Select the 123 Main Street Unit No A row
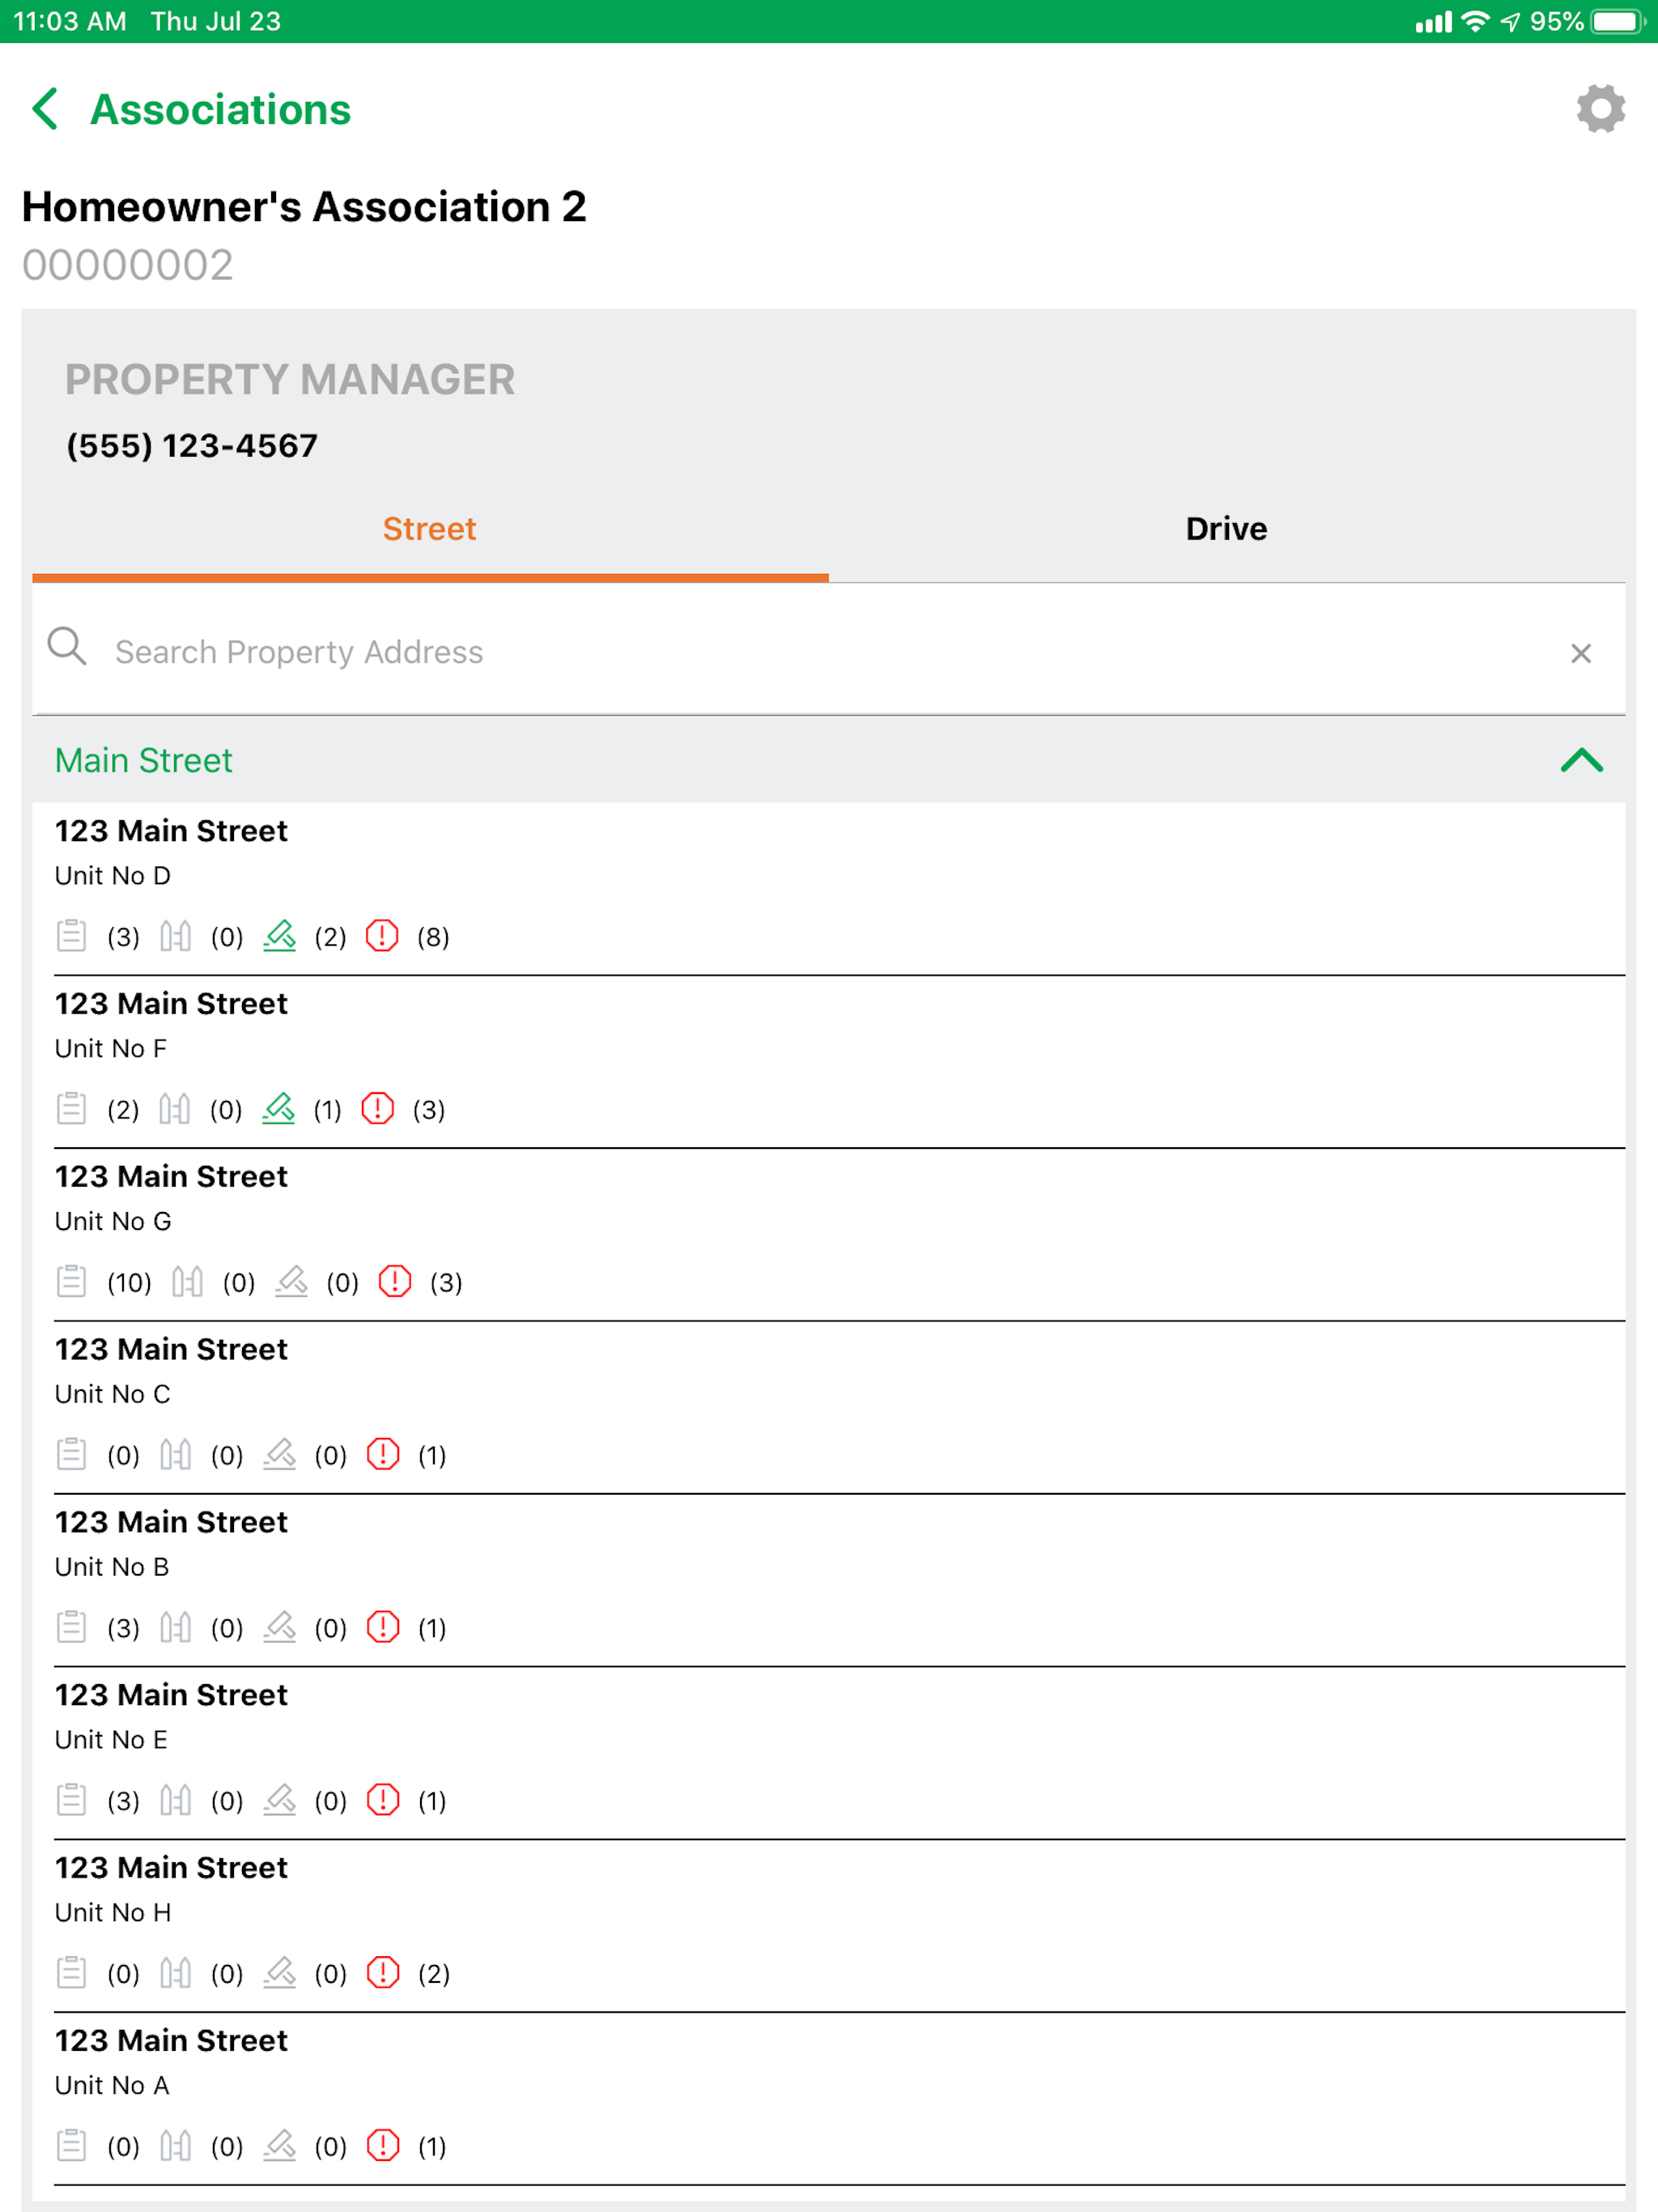This screenshot has height=2212, width=1658. point(829,2099)
